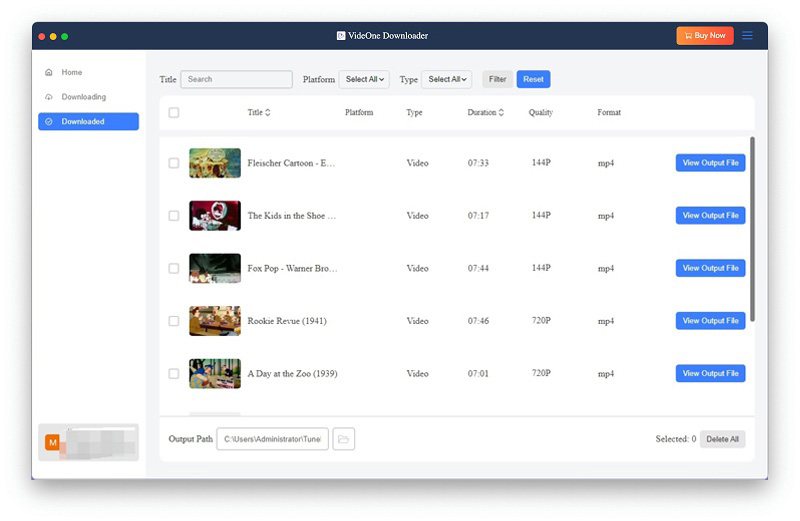Go to the Downloading section

pos(83,97)
